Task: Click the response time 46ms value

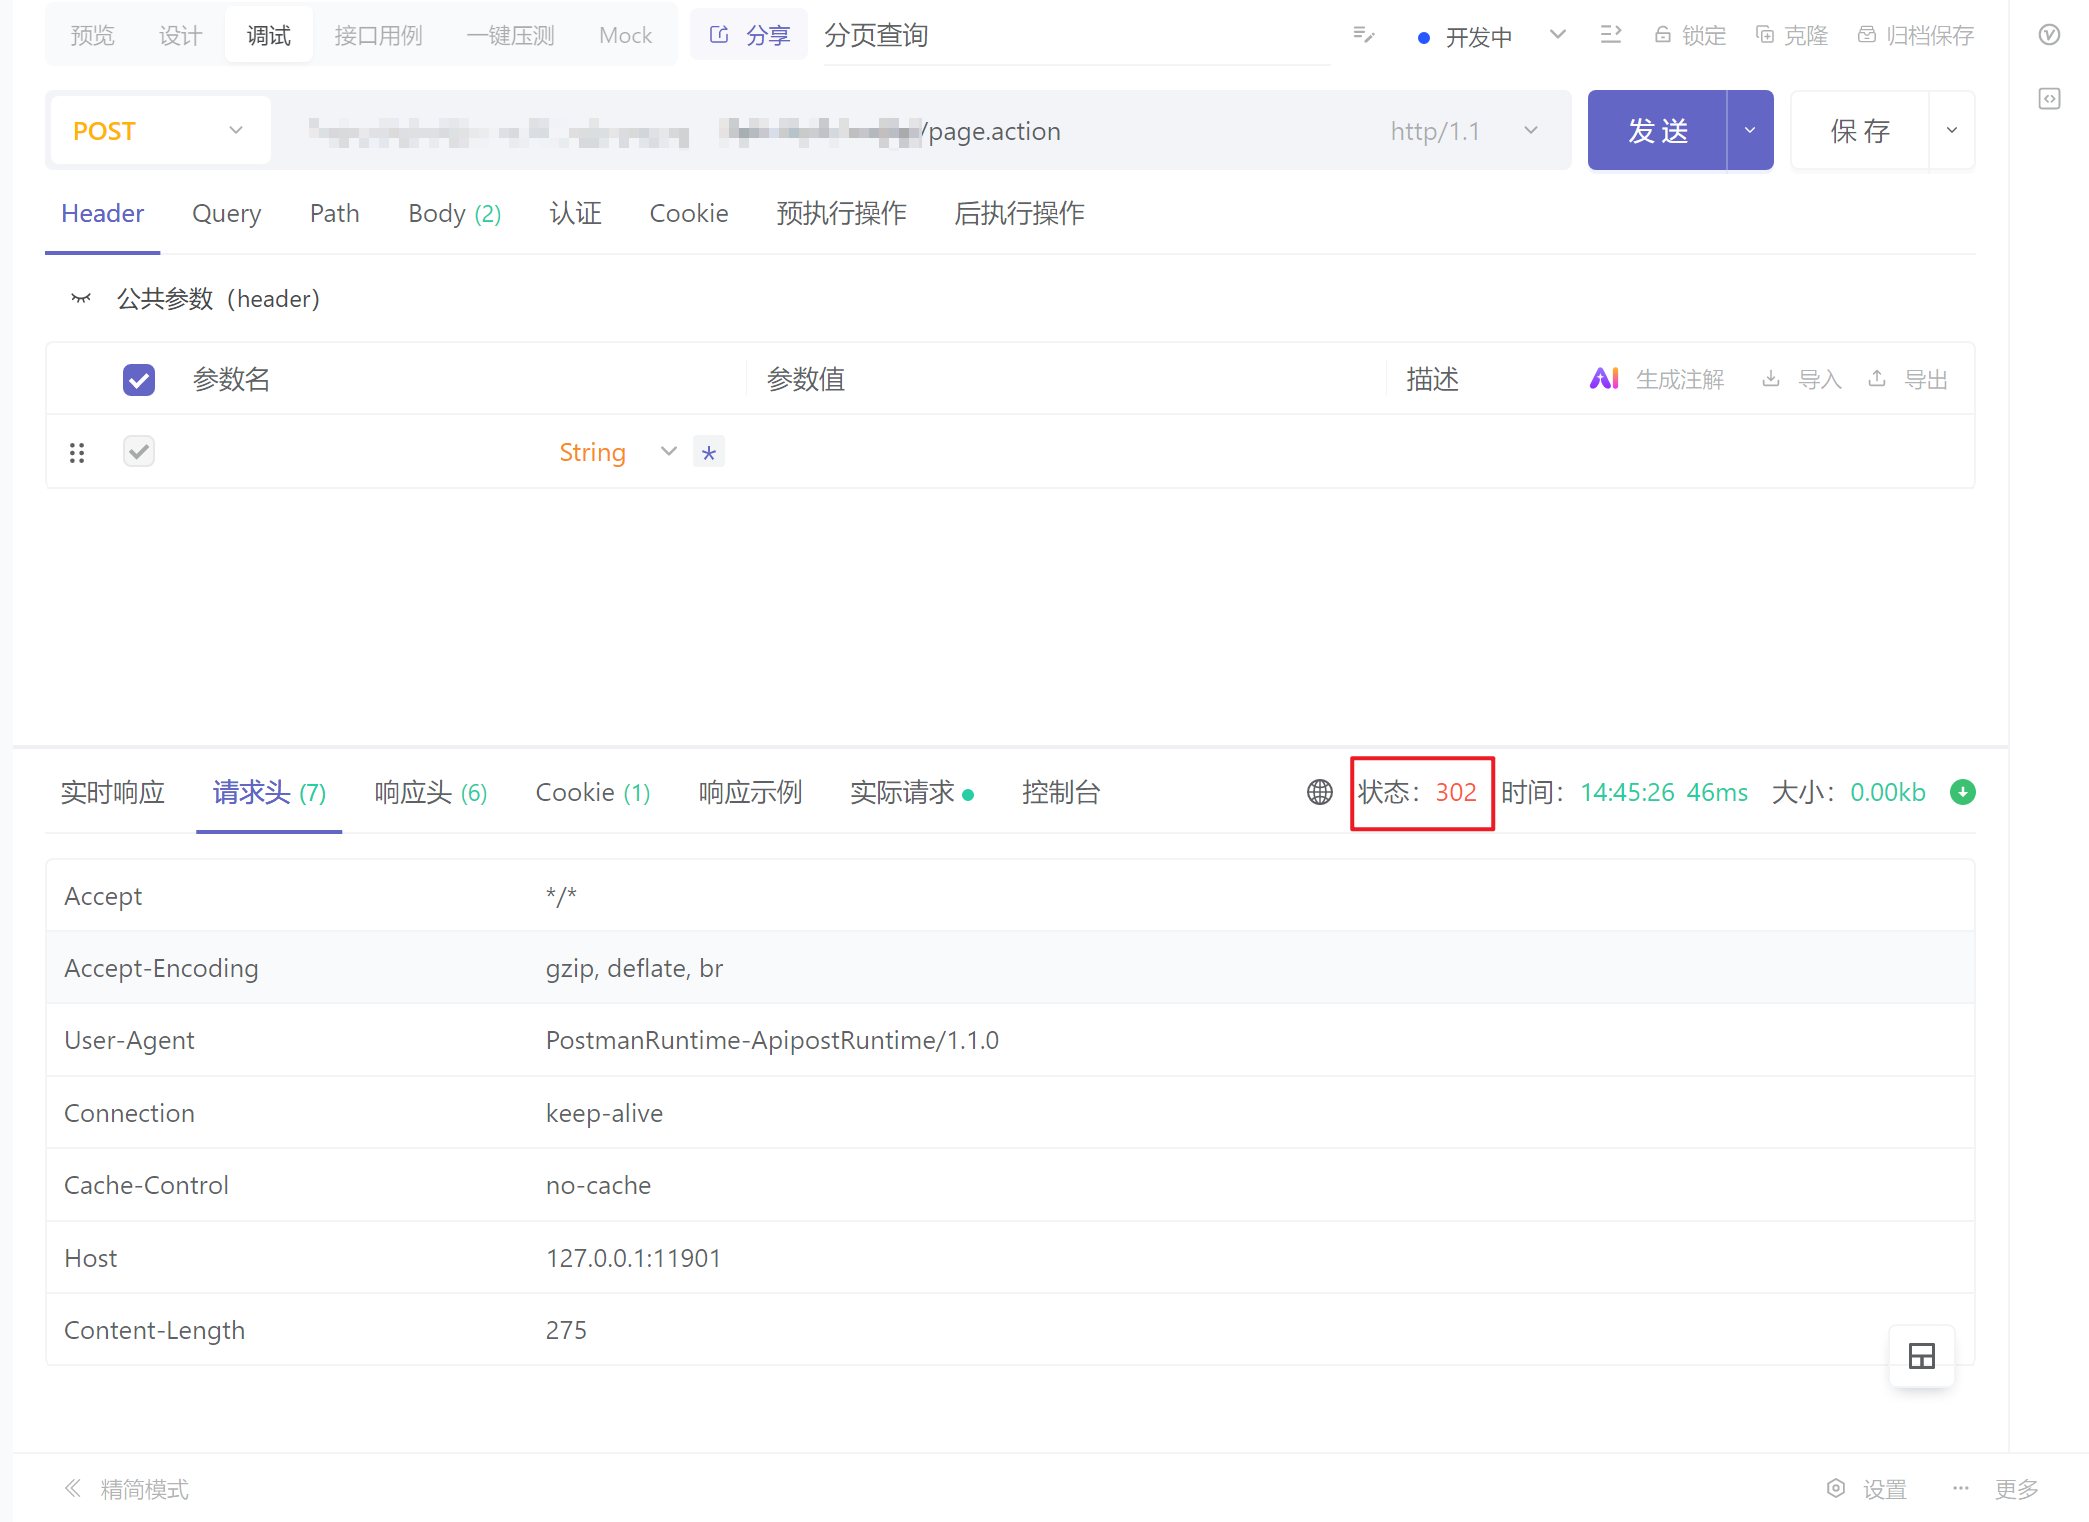Action: (1717, 792)
